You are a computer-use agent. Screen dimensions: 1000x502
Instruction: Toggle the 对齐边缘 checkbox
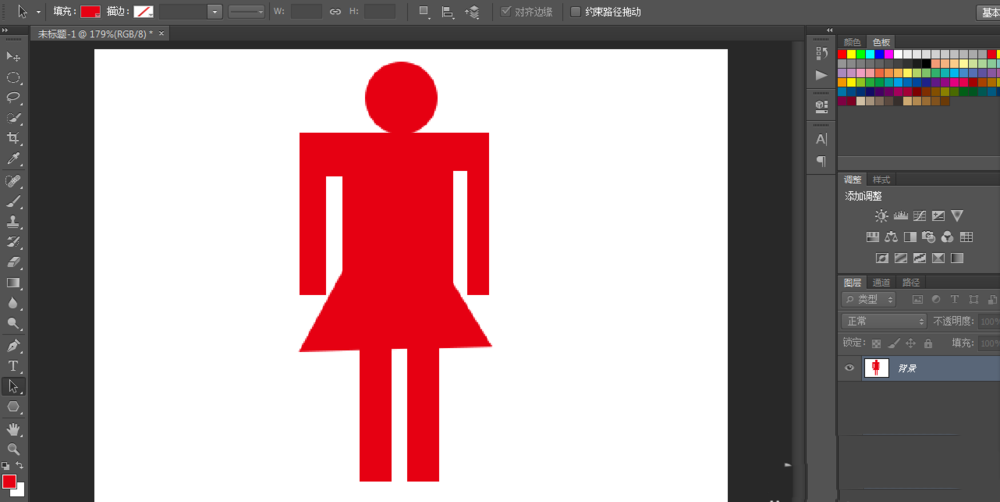point(506,12)
